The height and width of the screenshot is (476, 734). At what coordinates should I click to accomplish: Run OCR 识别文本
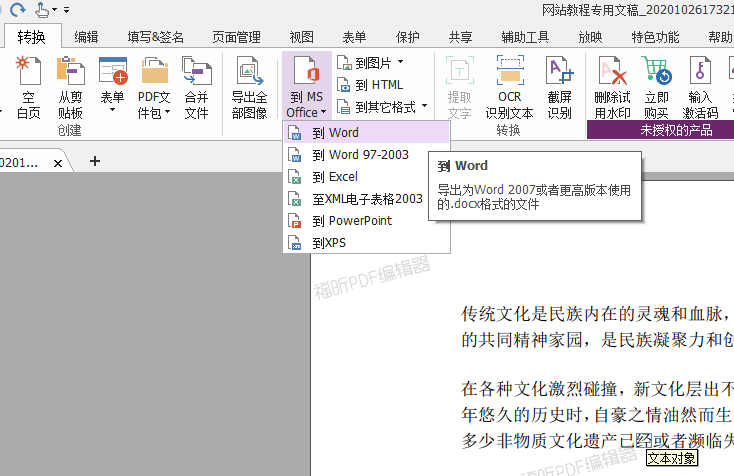(x=509, y=87)
